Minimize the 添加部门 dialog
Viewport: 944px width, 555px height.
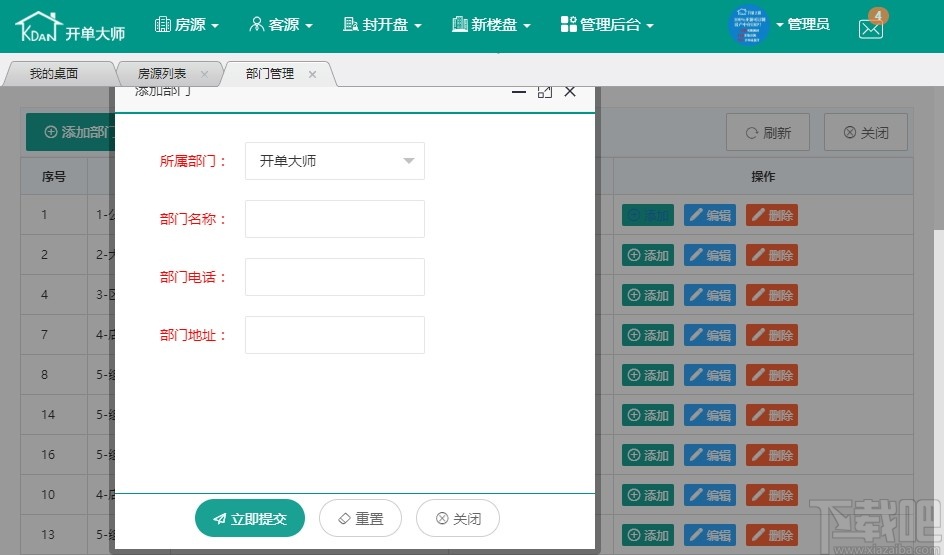pos(519,93)
